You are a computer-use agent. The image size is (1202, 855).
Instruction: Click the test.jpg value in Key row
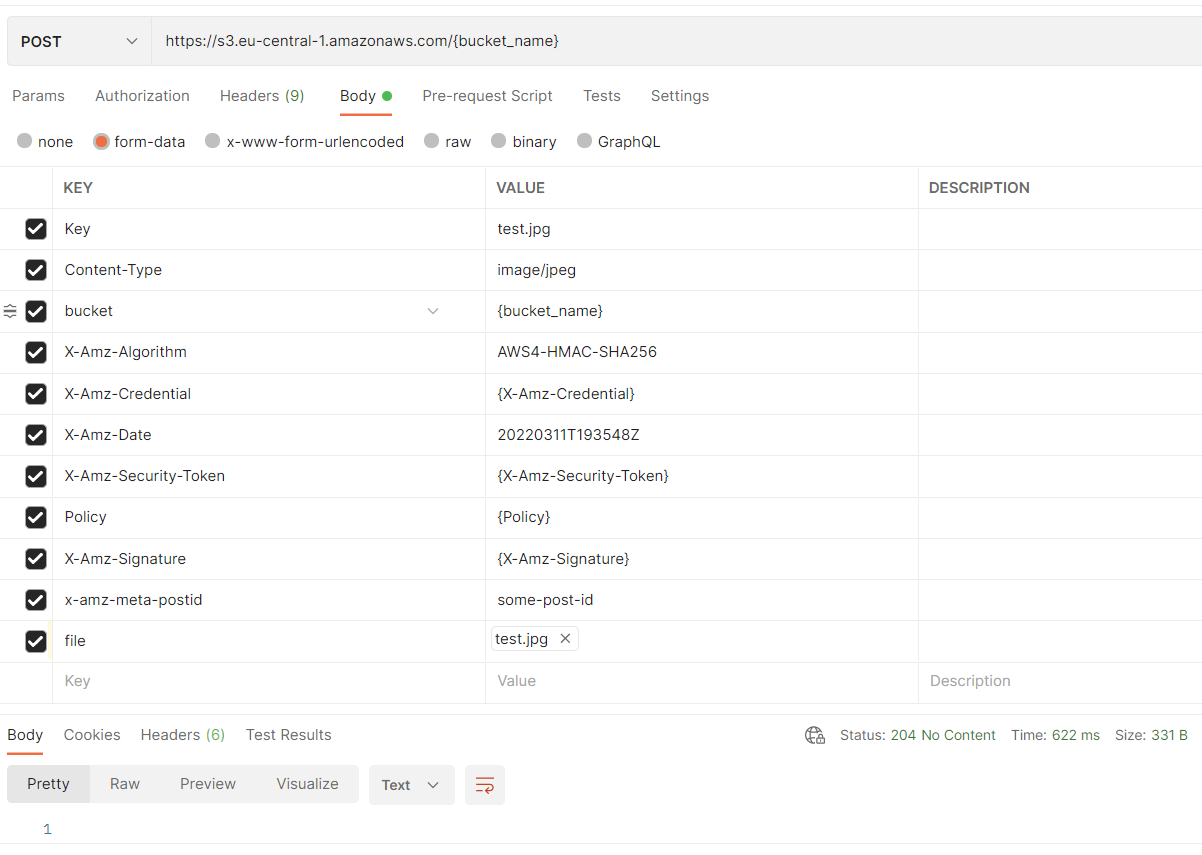coord(701,229)
